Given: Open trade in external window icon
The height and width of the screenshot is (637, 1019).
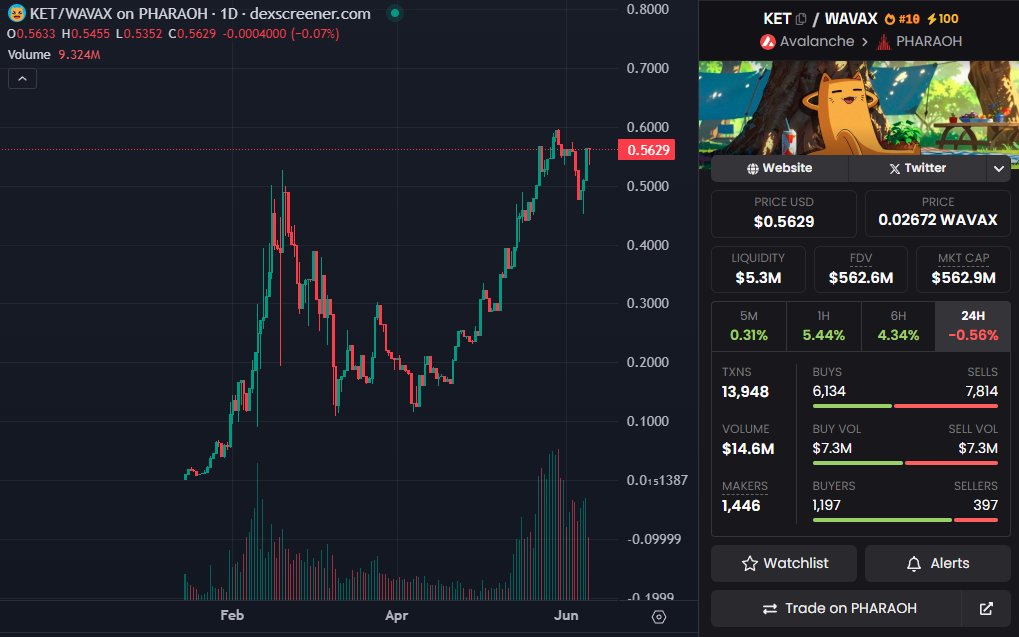Looking at the screenshot, I should tap(986, 608).
